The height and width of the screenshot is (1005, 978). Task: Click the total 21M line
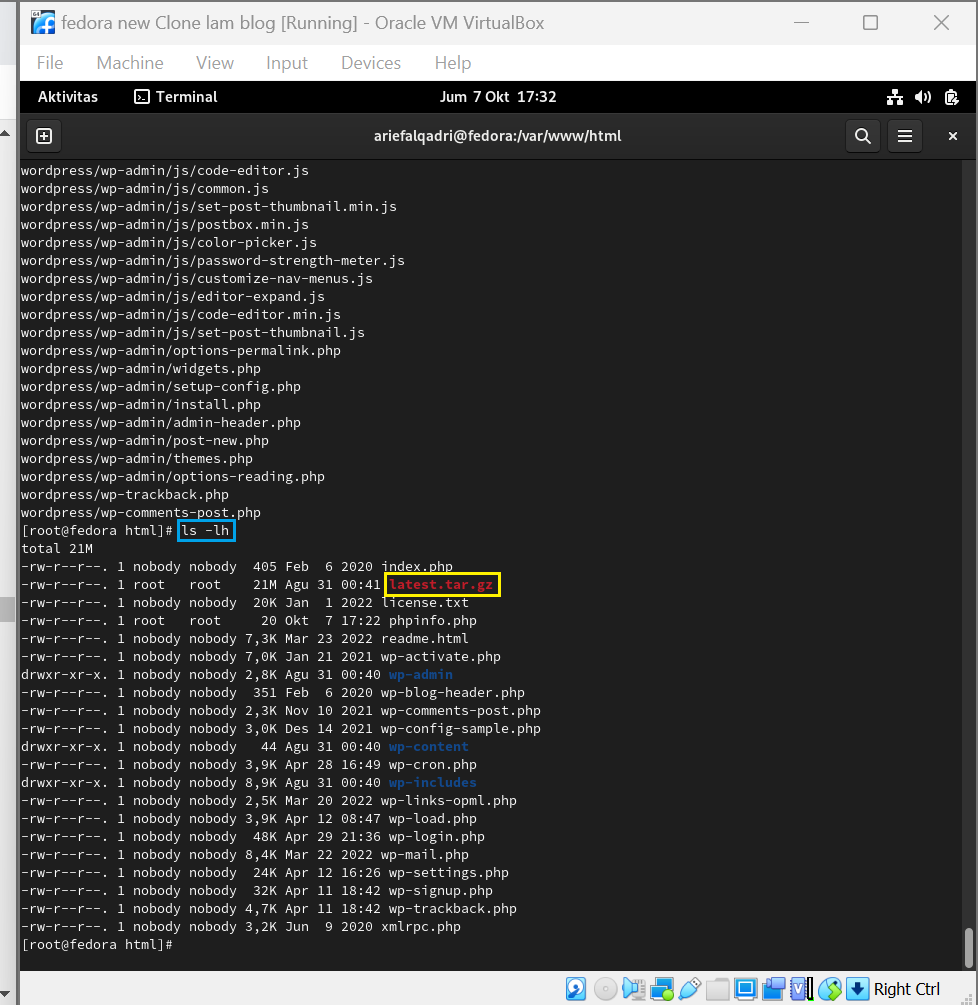pos(57,549)
